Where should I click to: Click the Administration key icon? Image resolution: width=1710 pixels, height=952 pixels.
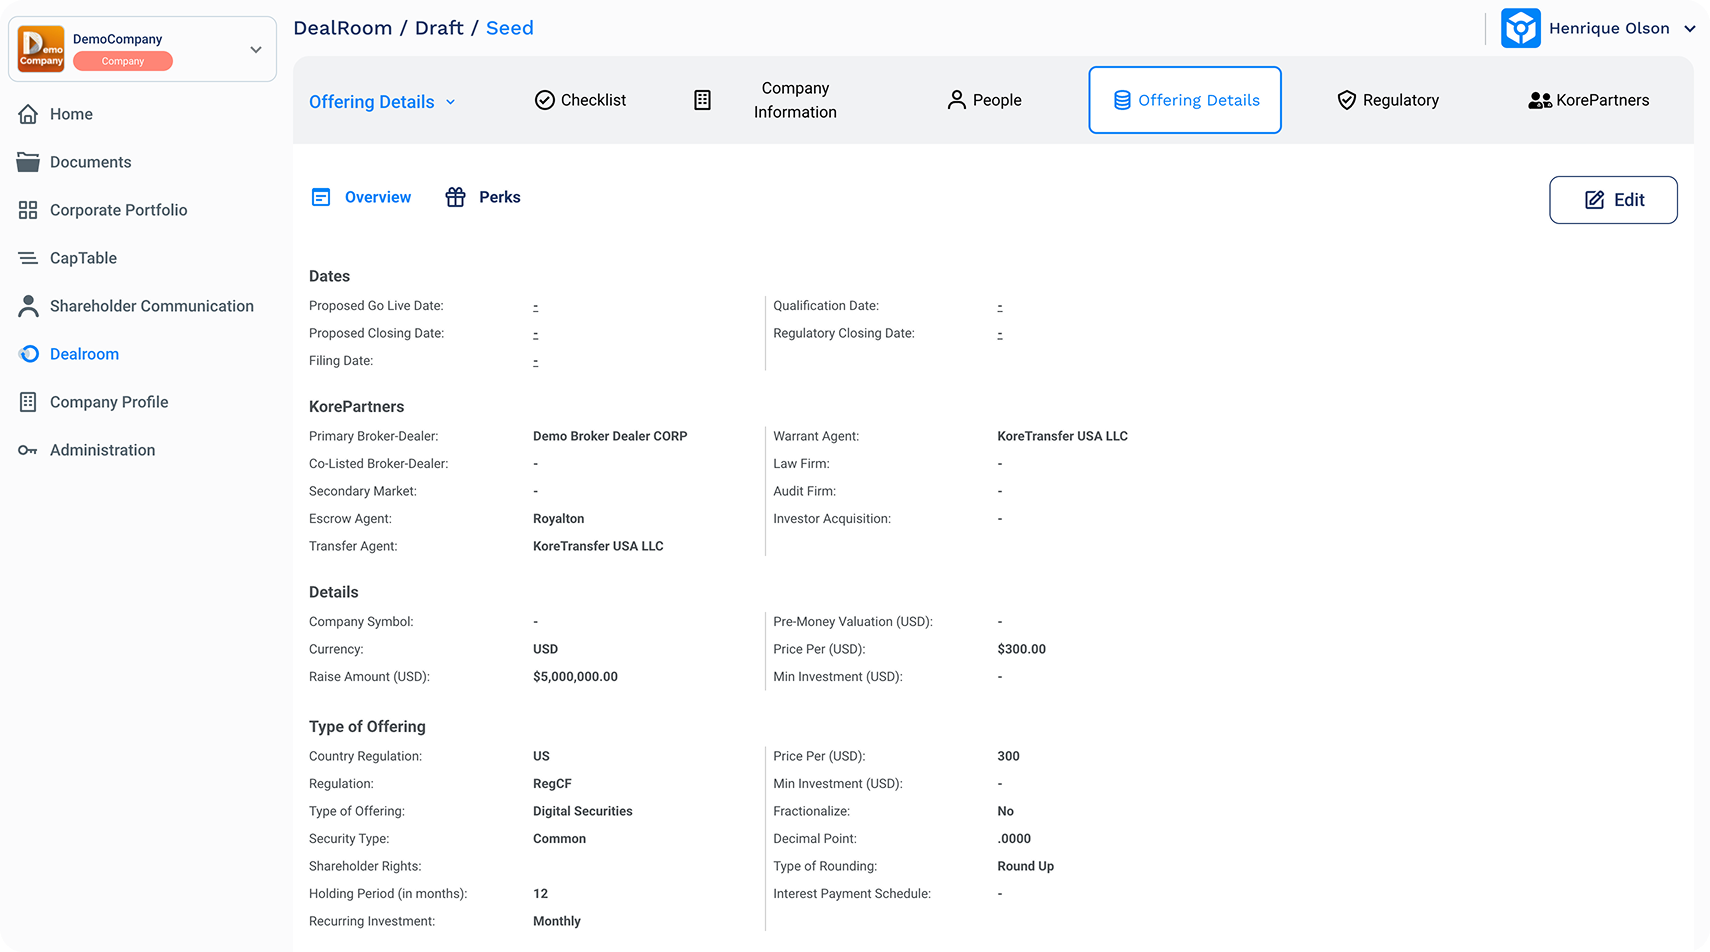(x=28, y=450)
